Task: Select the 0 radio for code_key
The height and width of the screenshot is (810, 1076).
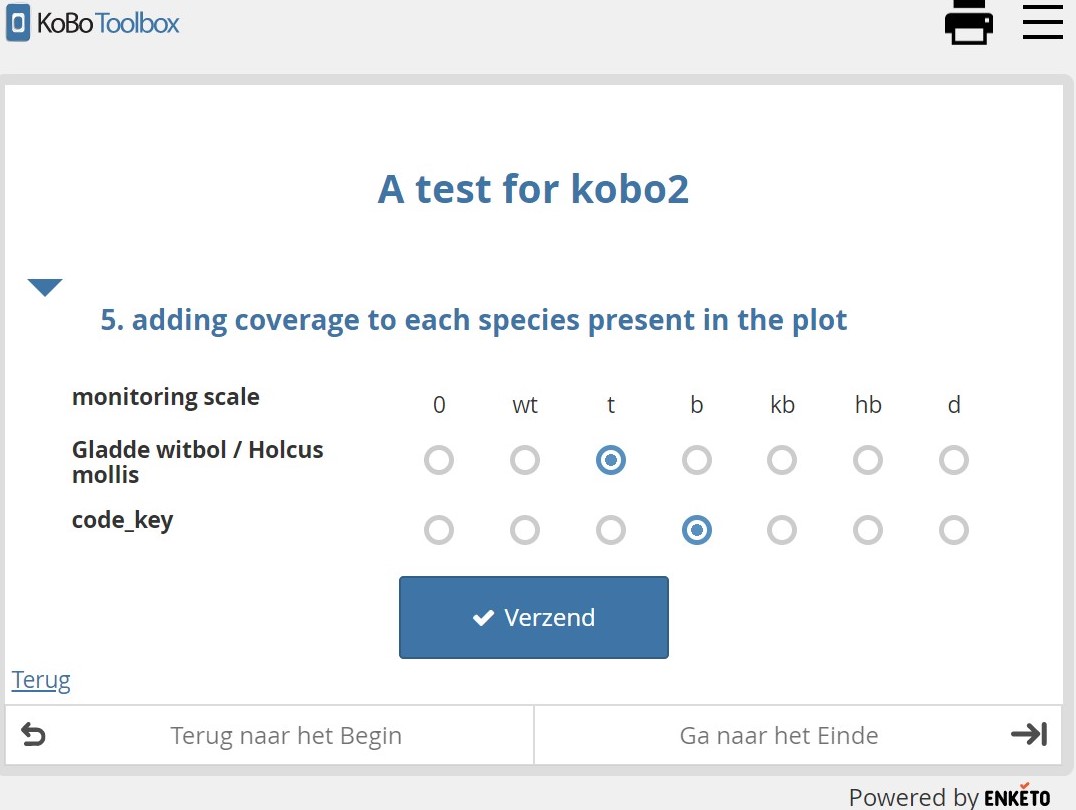Action: [x=439, y=530]
